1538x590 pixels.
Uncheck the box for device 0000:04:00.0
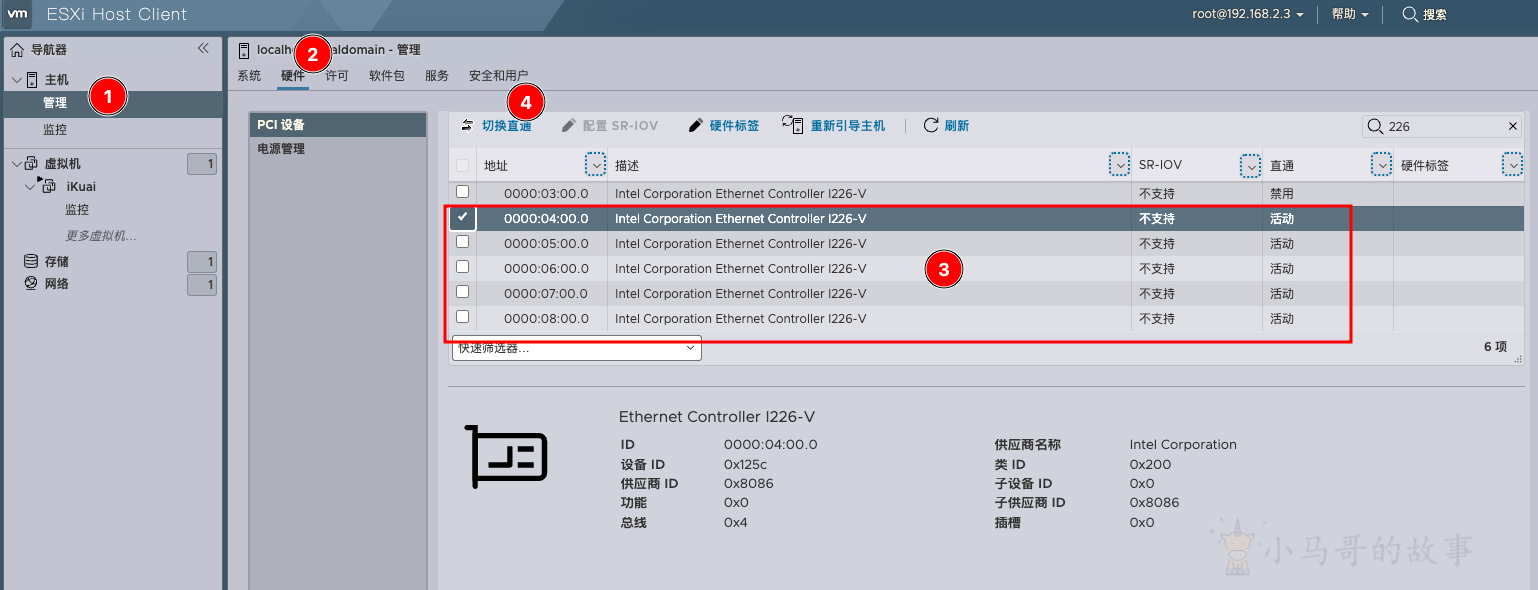[462, 217]
